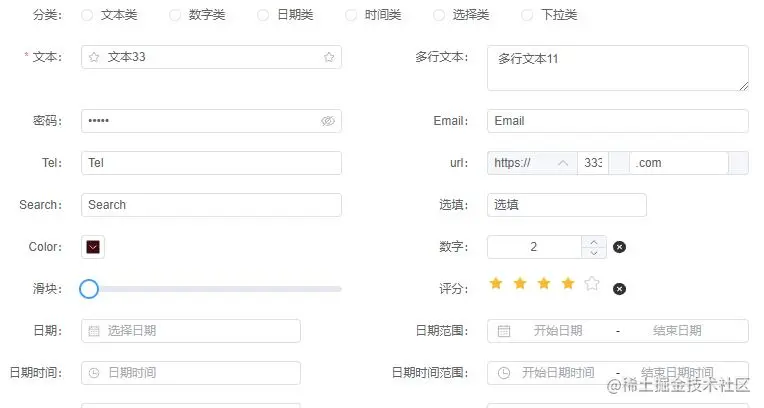Set 评分 rating to five stars
This screenshot has height=408, width=764.
point(592,283)
